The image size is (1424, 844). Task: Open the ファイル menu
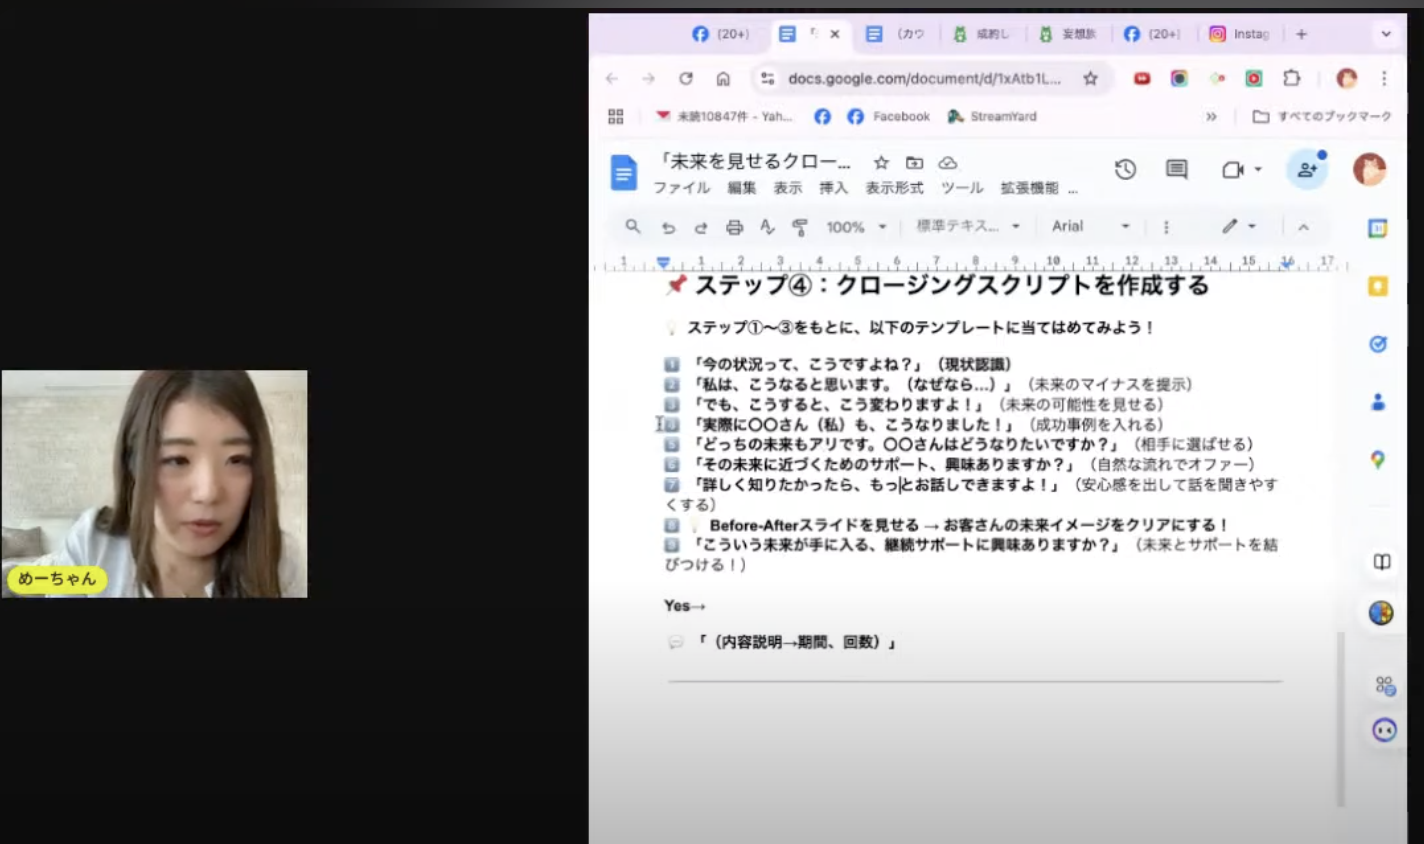pos(681,188)
